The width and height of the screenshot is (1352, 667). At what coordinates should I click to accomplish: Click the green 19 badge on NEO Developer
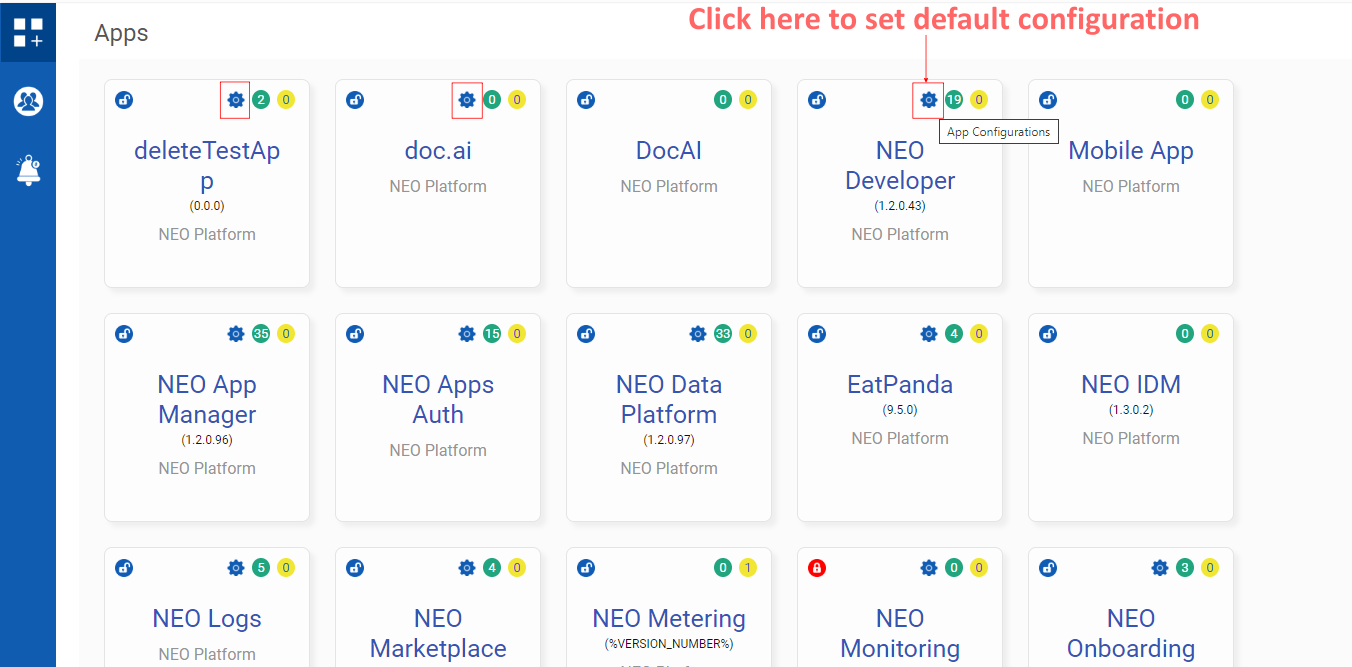coord(954,99)
